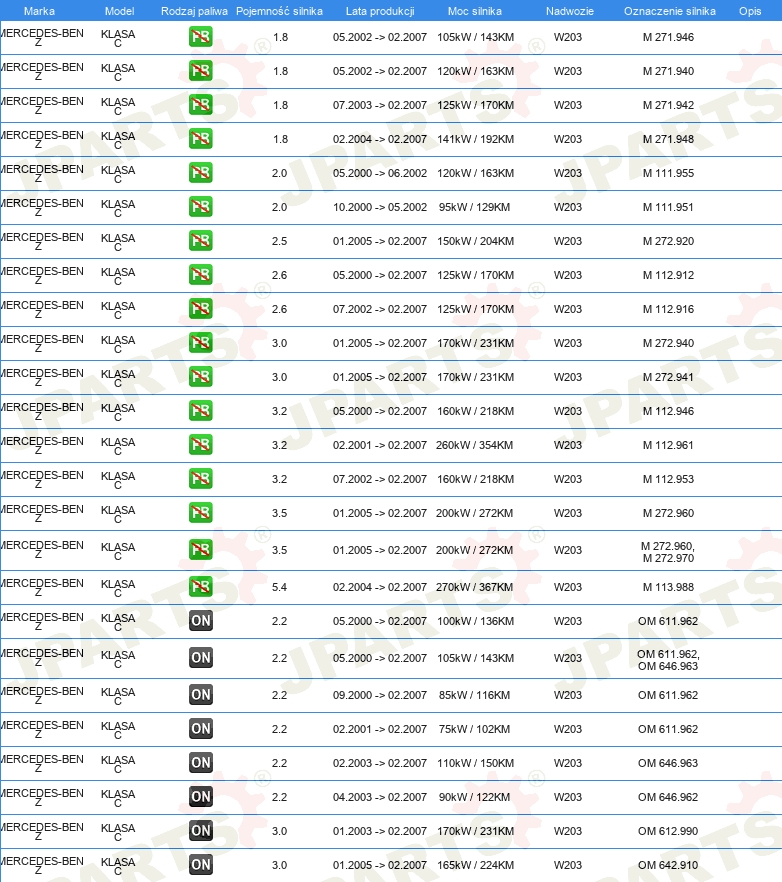Click the Lata produkcji column header

[380, 11]
